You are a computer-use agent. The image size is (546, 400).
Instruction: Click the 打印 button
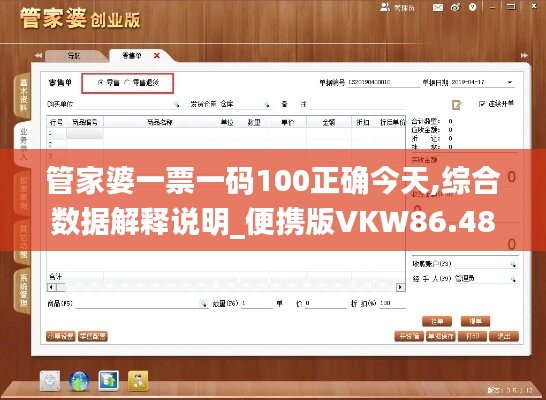(472, 336)
